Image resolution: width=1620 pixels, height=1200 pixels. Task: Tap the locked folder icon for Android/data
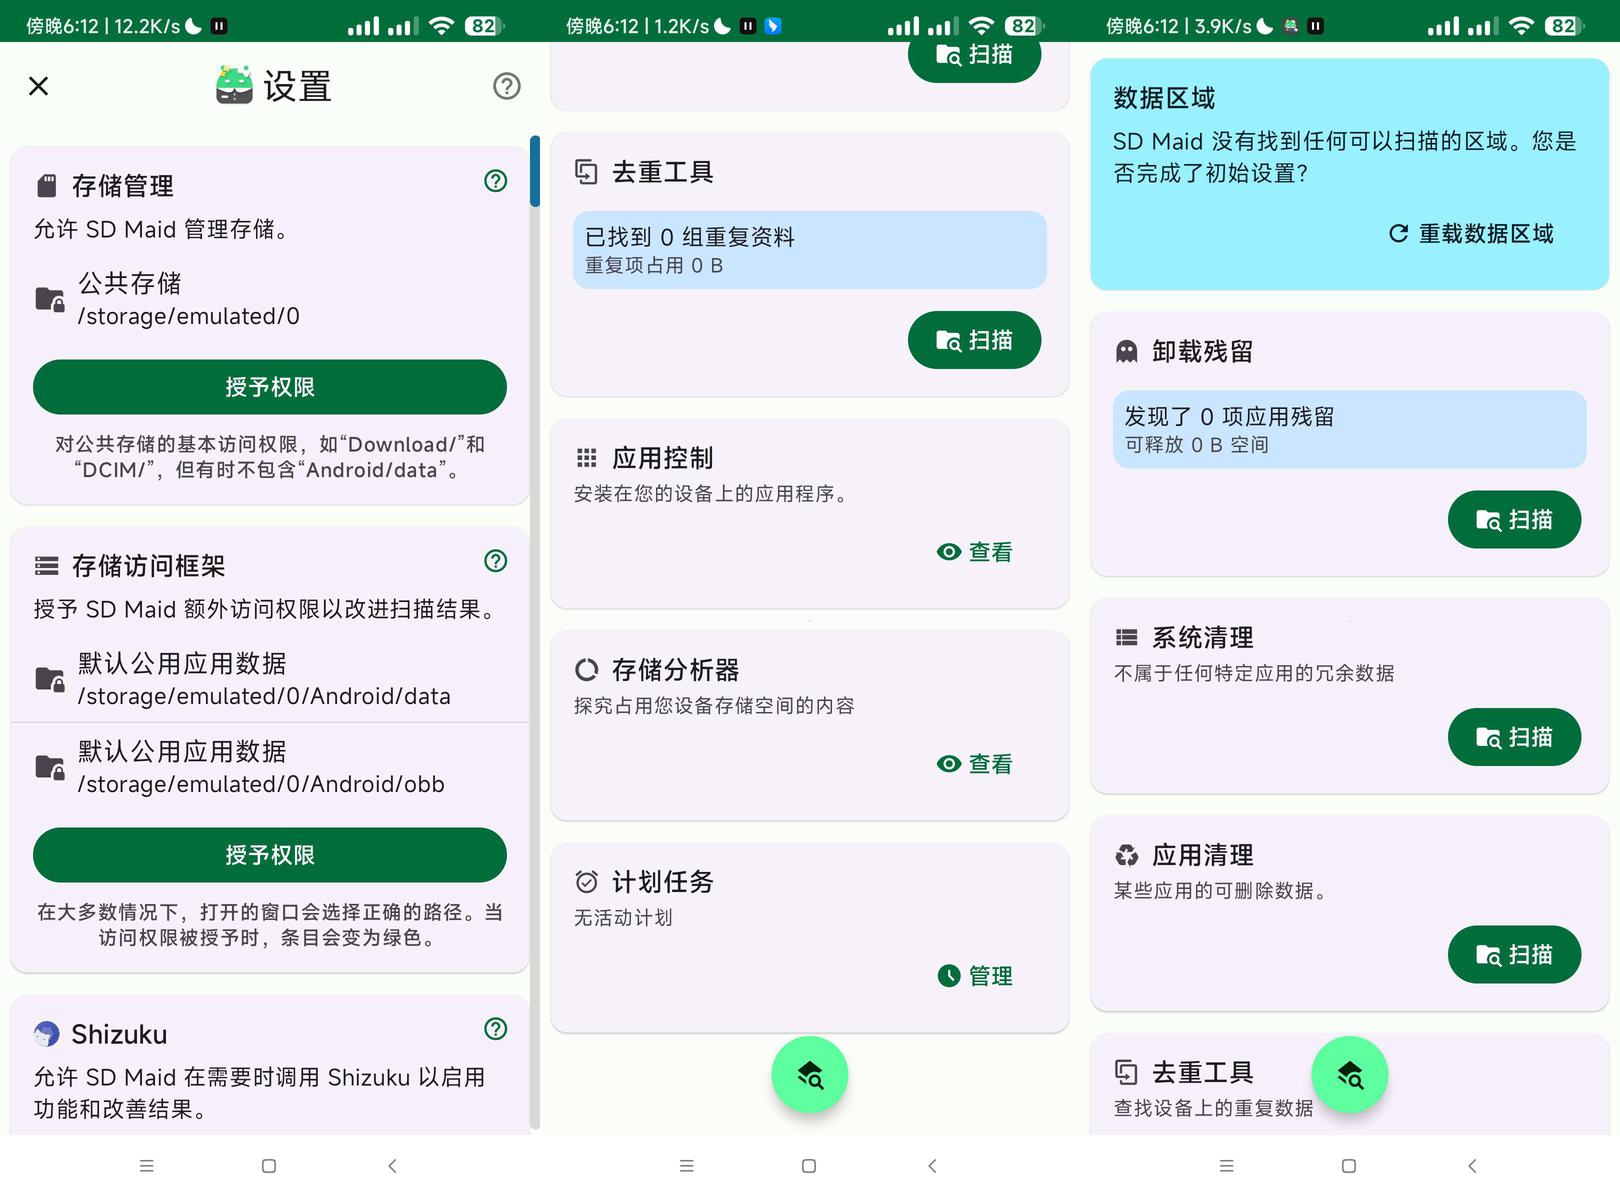coord(50,679)
